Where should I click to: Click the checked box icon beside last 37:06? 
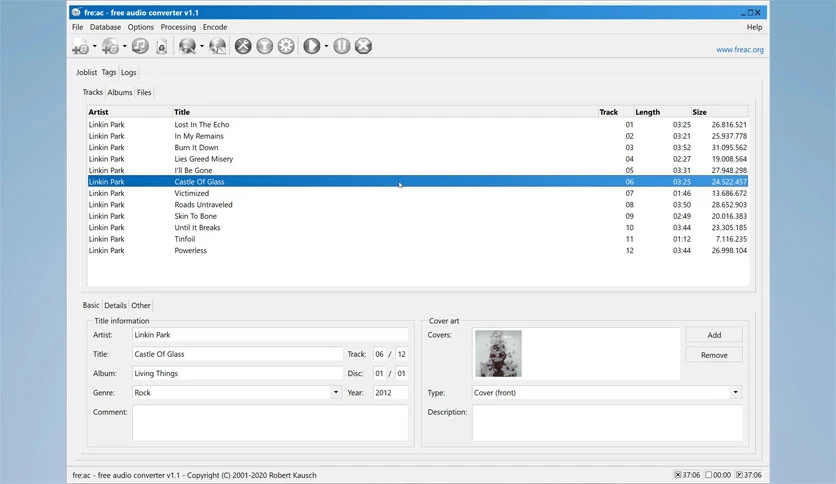coord(739,475)
